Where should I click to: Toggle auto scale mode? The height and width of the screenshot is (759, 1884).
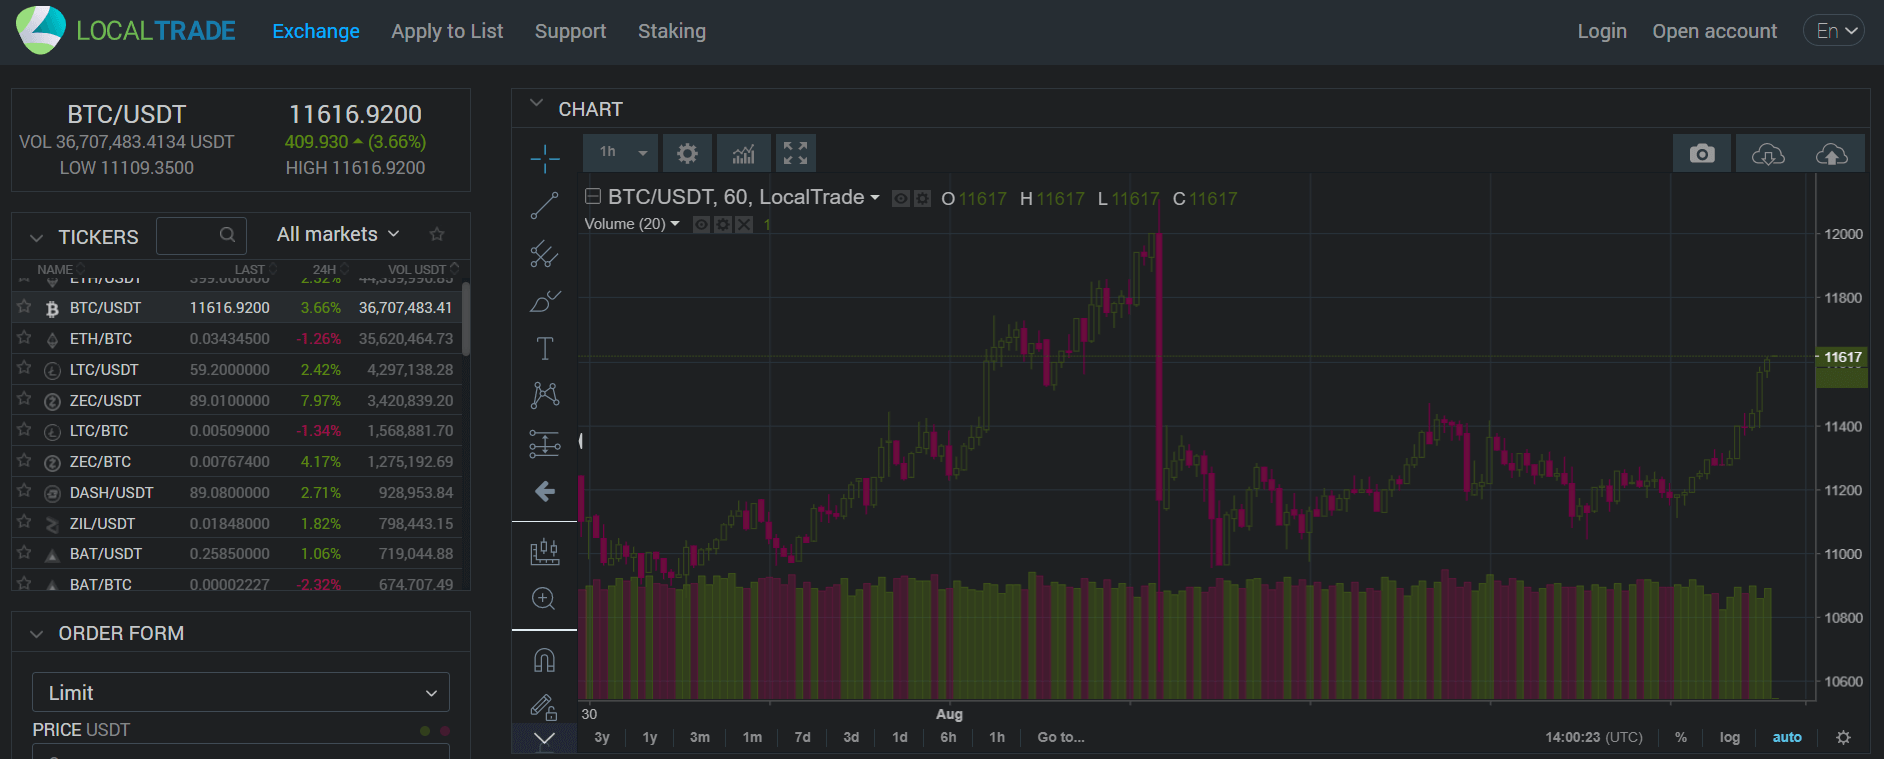pos(1787,737)
